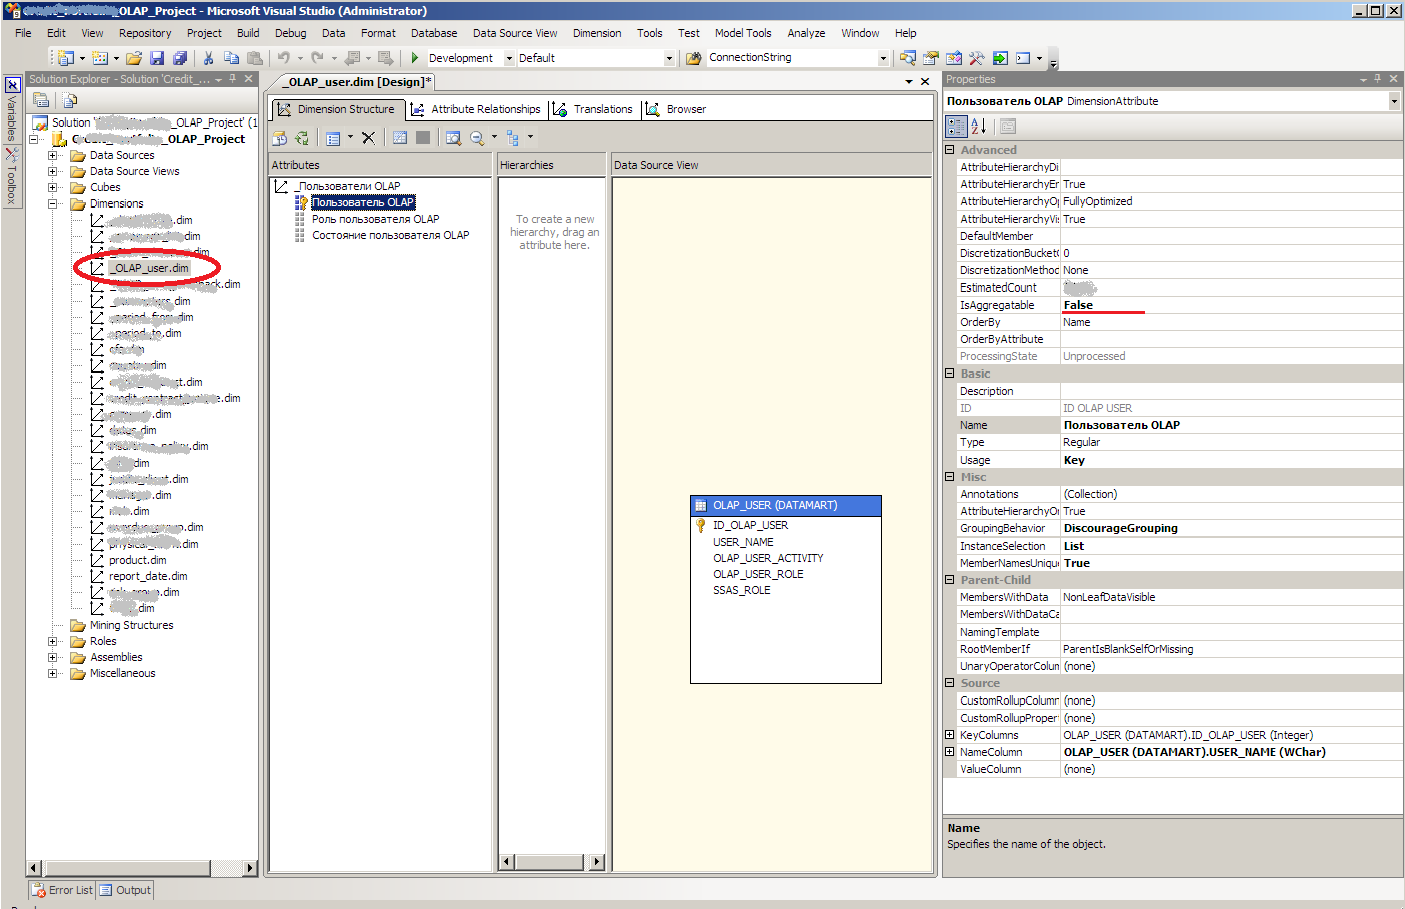Image resolution: width=1405 pixels, height=909 pixels.
Task: Open the Properties Window toolbar icon
Action: coord(931,58)
